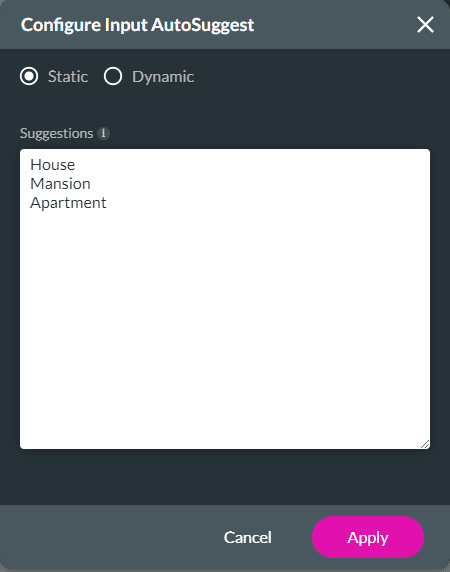Place cursor on the Mansion suggestion line
Image resolution: width=450 pixels, height=572 pixels.
[60, 184]
